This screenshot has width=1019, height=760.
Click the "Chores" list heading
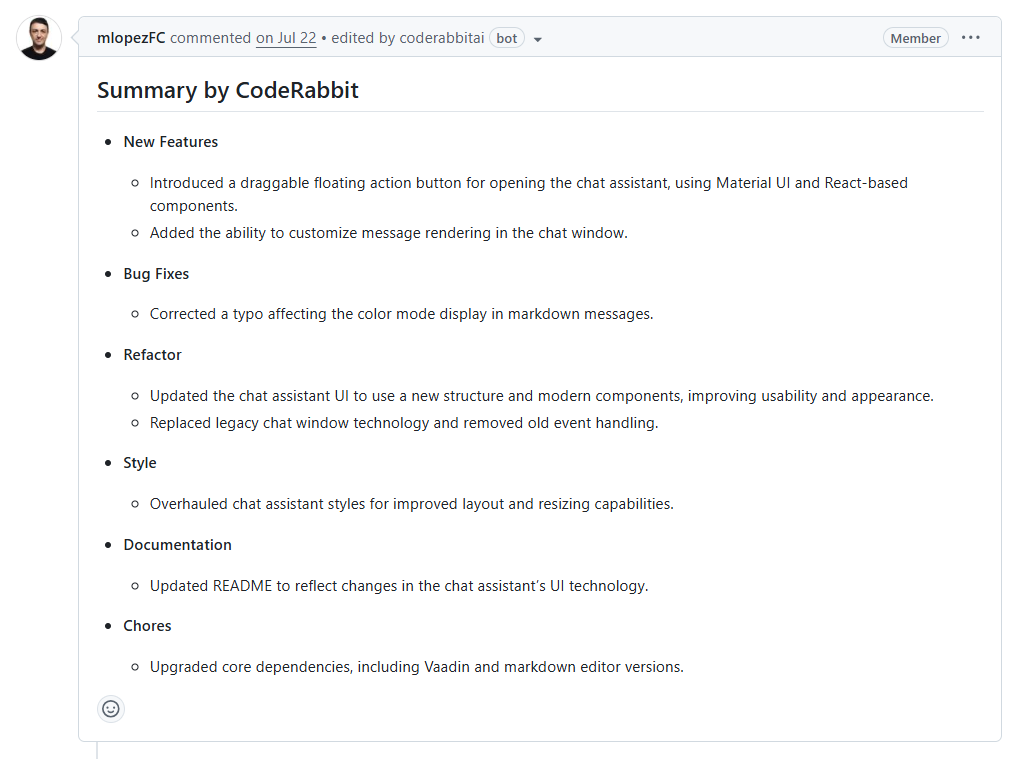click(x=147, y=626)
